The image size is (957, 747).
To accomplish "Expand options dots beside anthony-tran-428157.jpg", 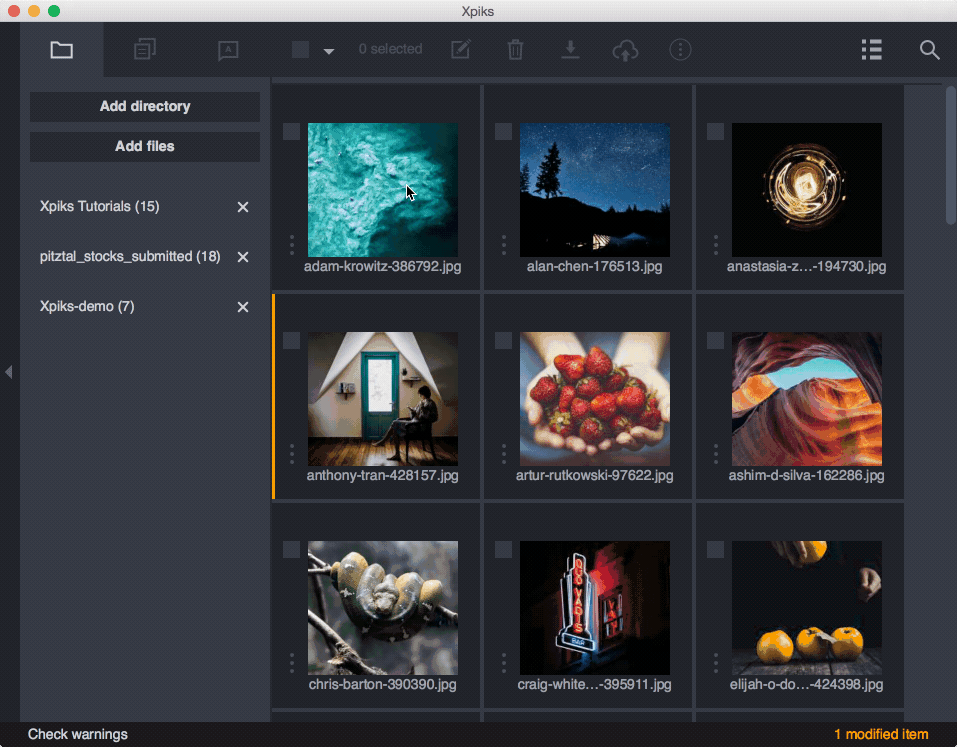I will (x=291, y=453).
